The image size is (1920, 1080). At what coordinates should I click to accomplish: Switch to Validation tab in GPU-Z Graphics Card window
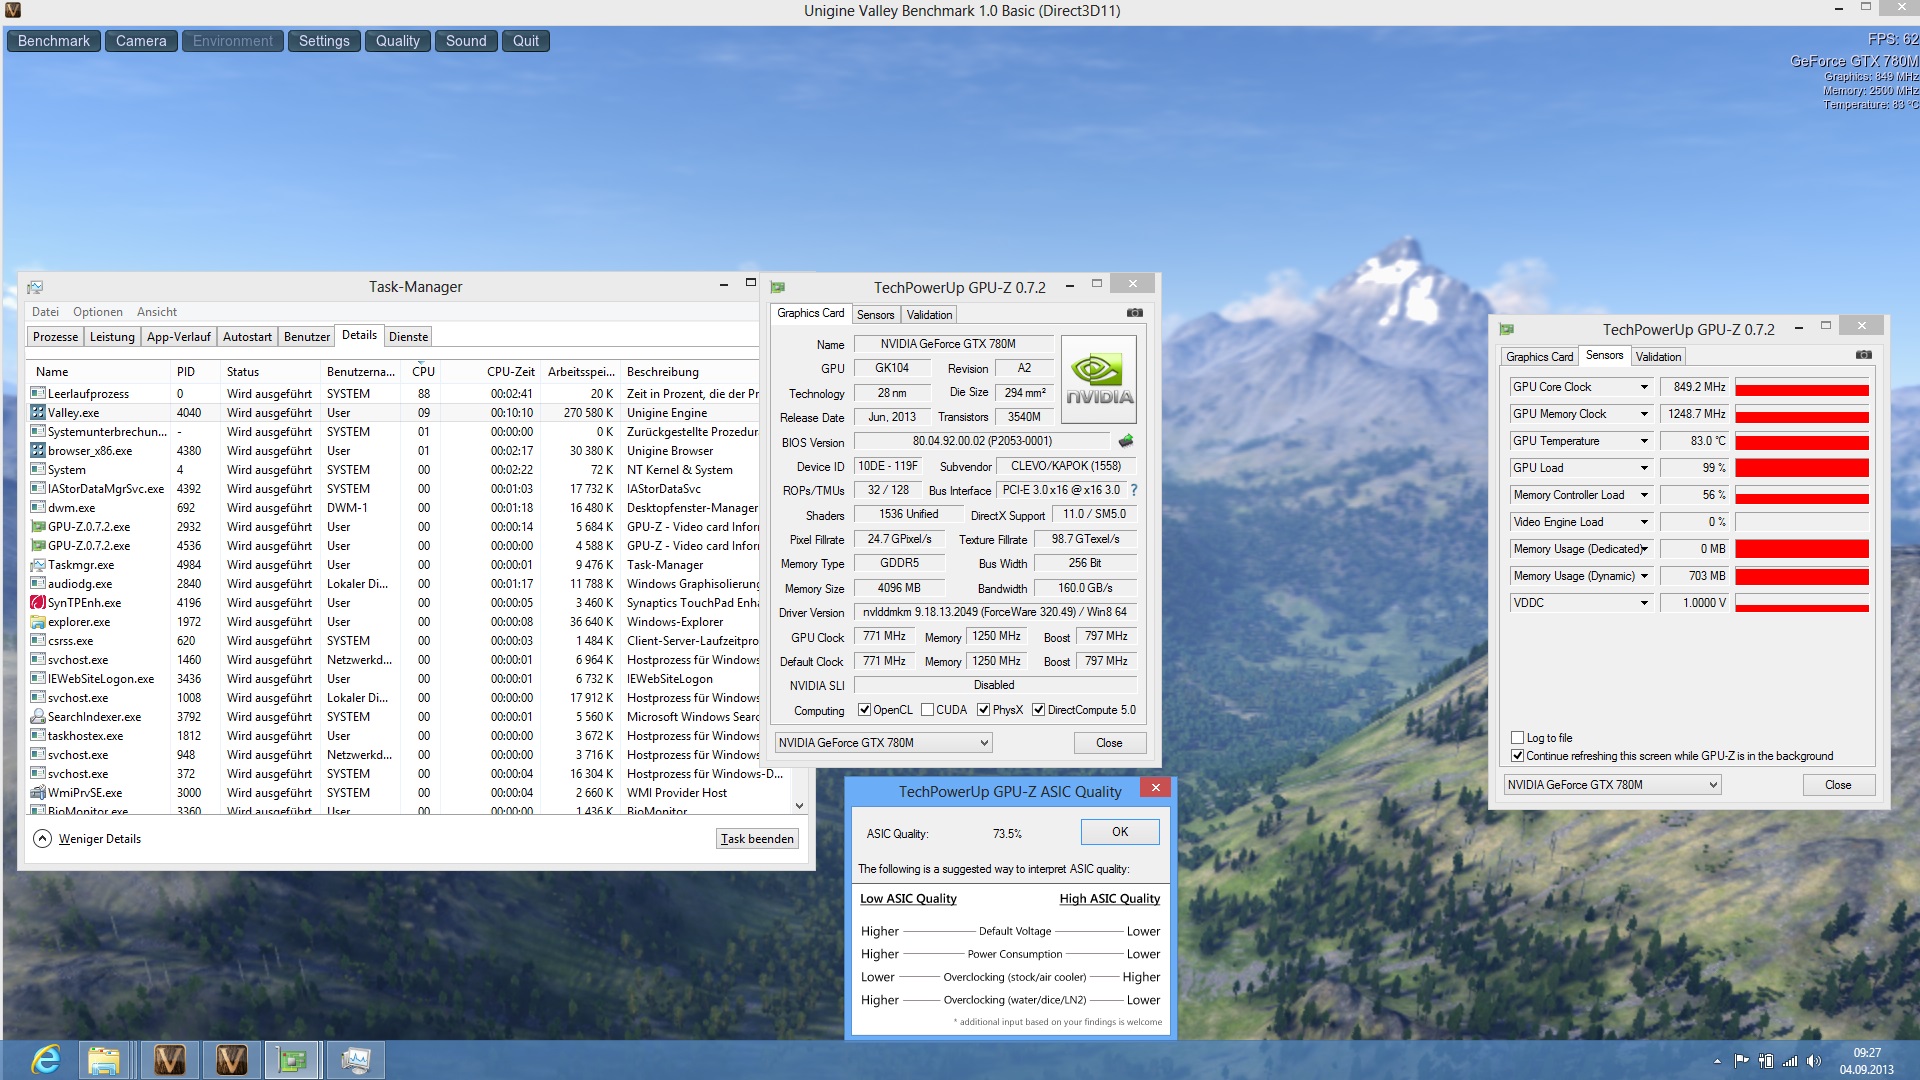(x=929, y=315)
